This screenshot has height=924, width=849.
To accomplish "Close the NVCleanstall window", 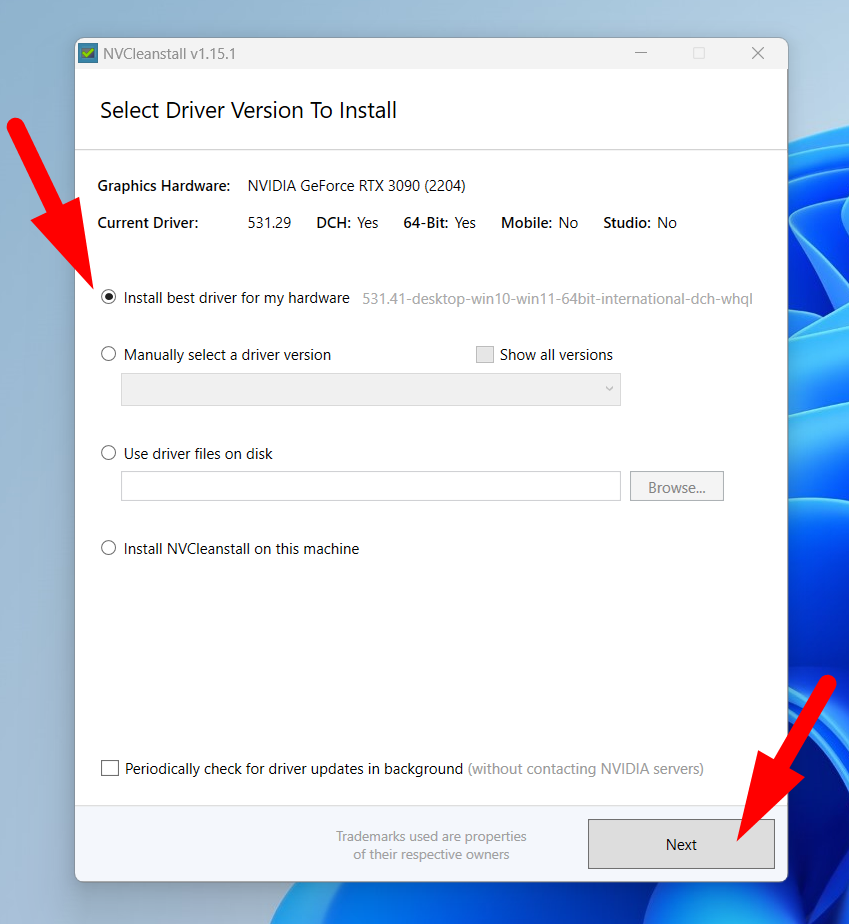I will click(x=758, y=53).
